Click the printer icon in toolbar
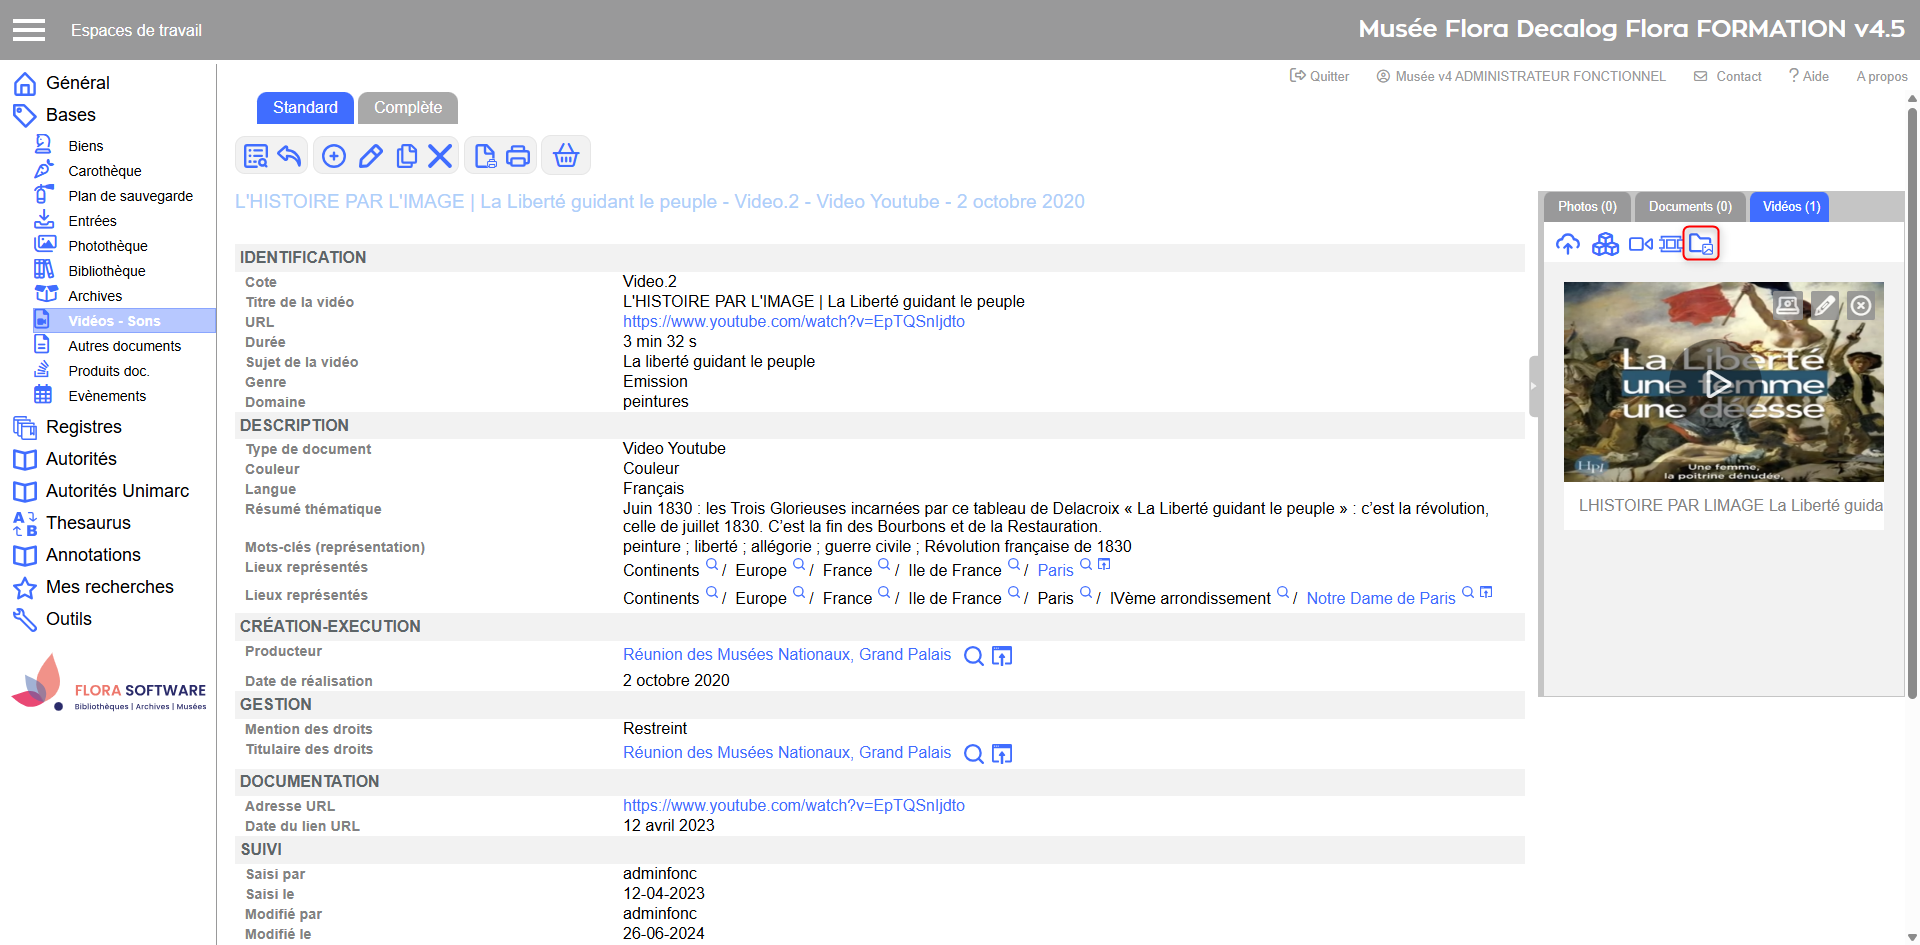 (518, 156)
